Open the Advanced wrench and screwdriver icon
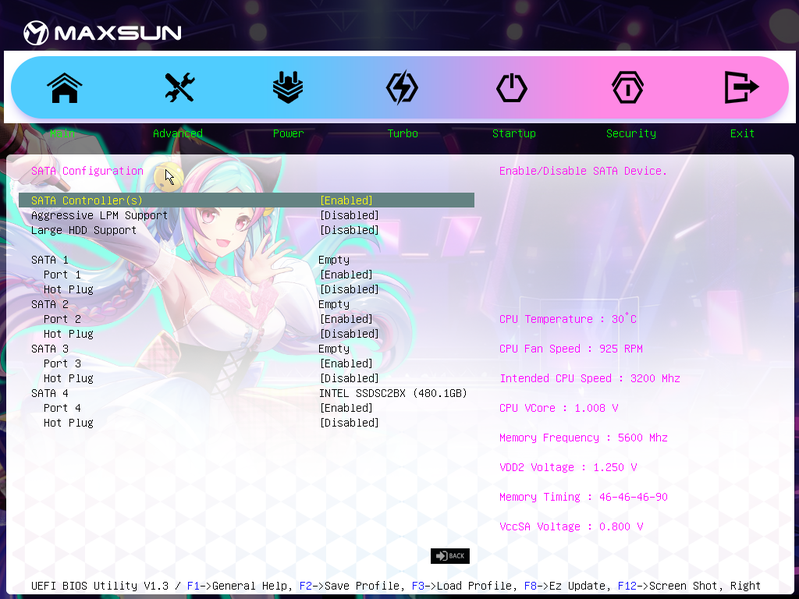 179,87
